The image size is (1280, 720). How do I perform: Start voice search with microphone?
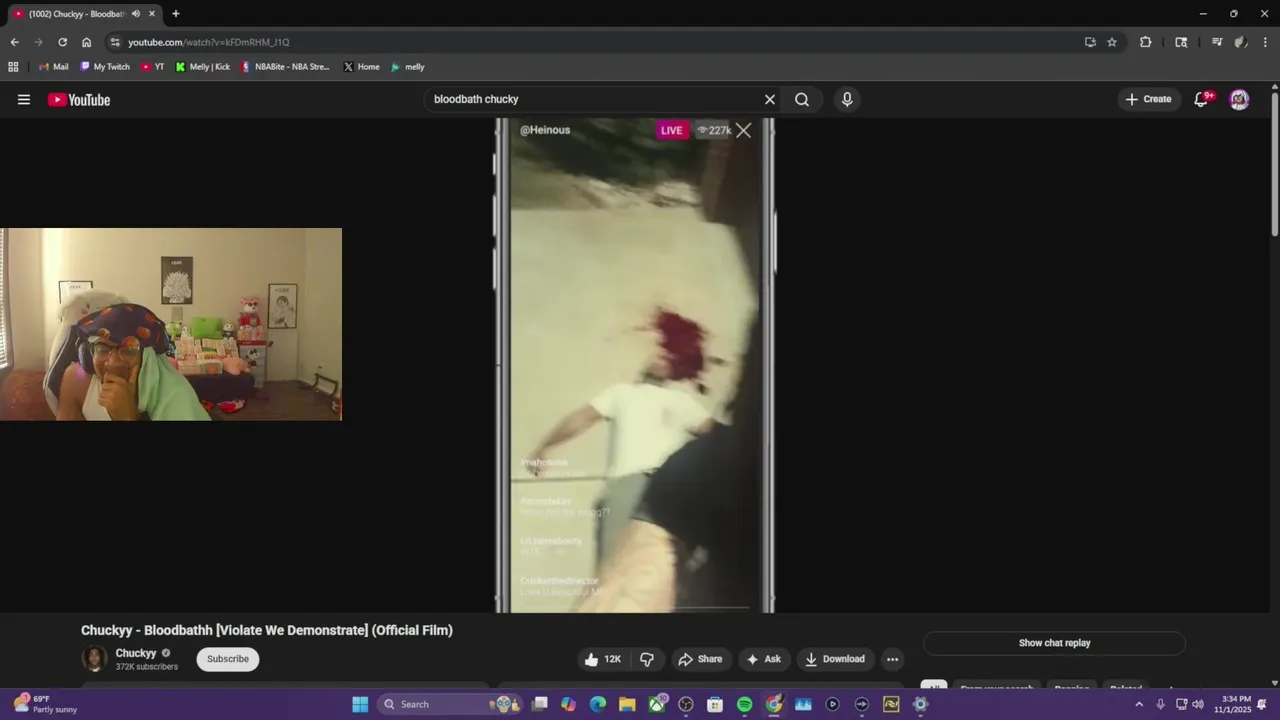847,99
